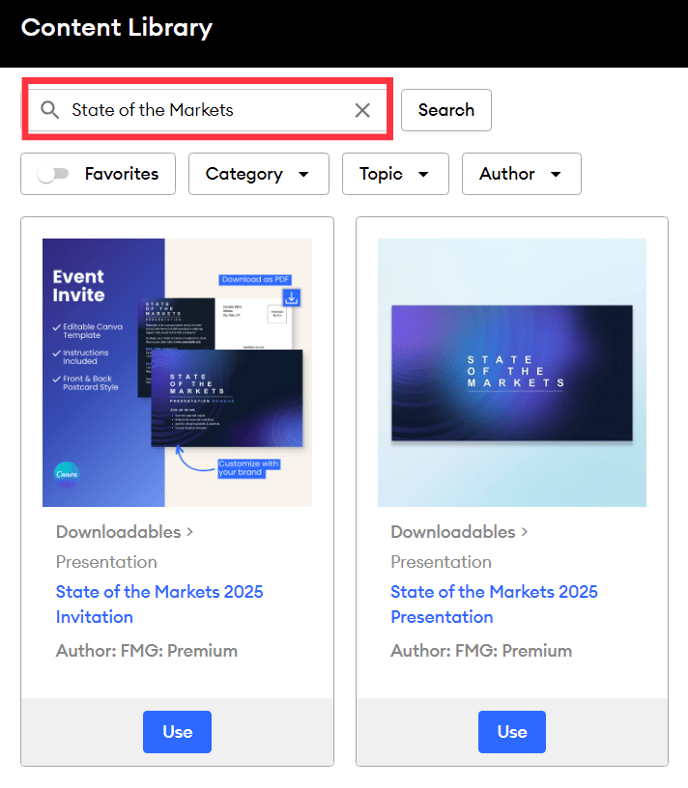This screenshot has height=788, width=688.
Task: Click the magnifying glass search icon
Action: click(x=50, y=110)
